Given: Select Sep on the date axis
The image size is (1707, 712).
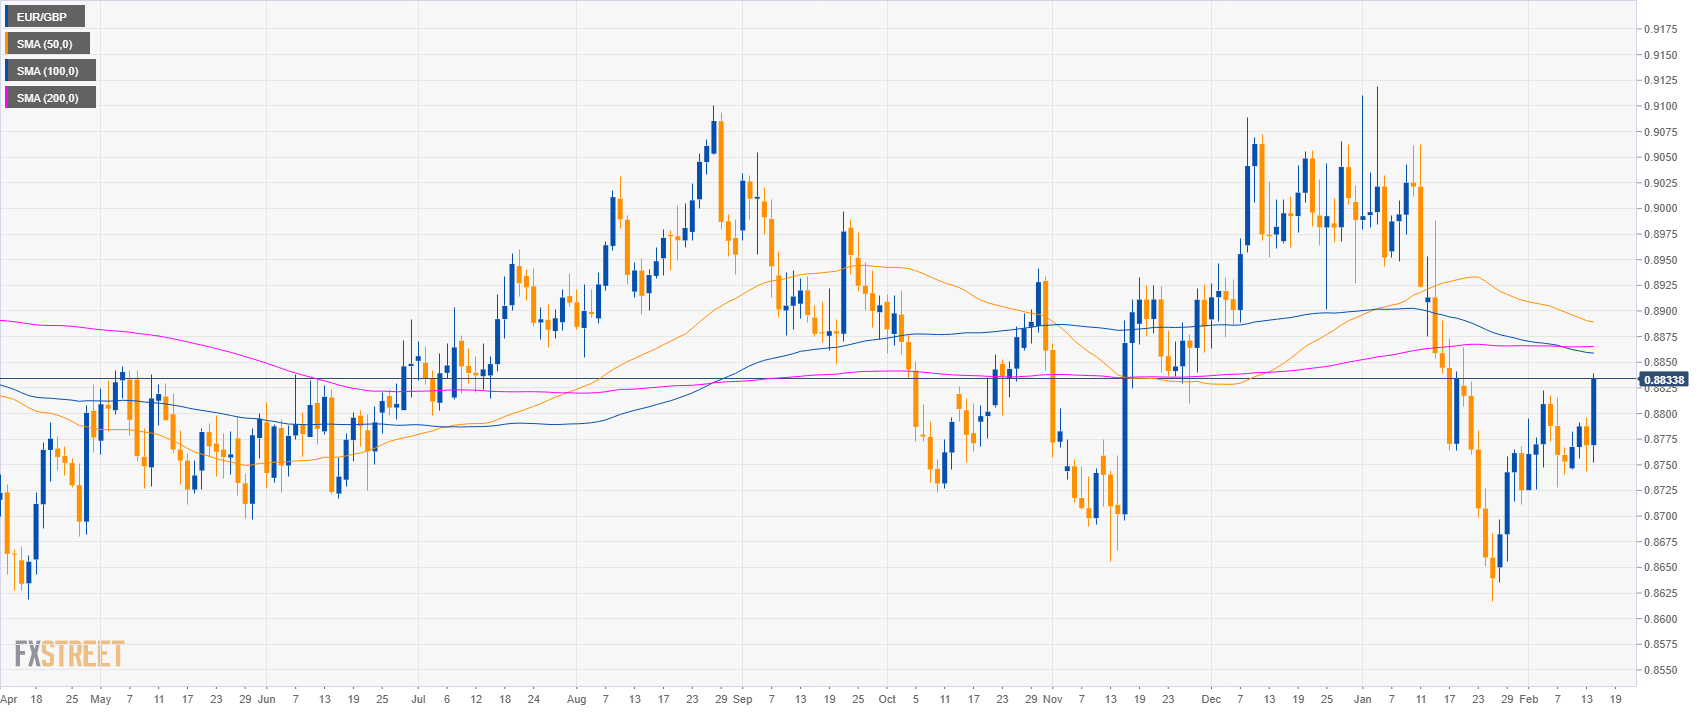Looking at the screenshot, I should coord(742,699).
